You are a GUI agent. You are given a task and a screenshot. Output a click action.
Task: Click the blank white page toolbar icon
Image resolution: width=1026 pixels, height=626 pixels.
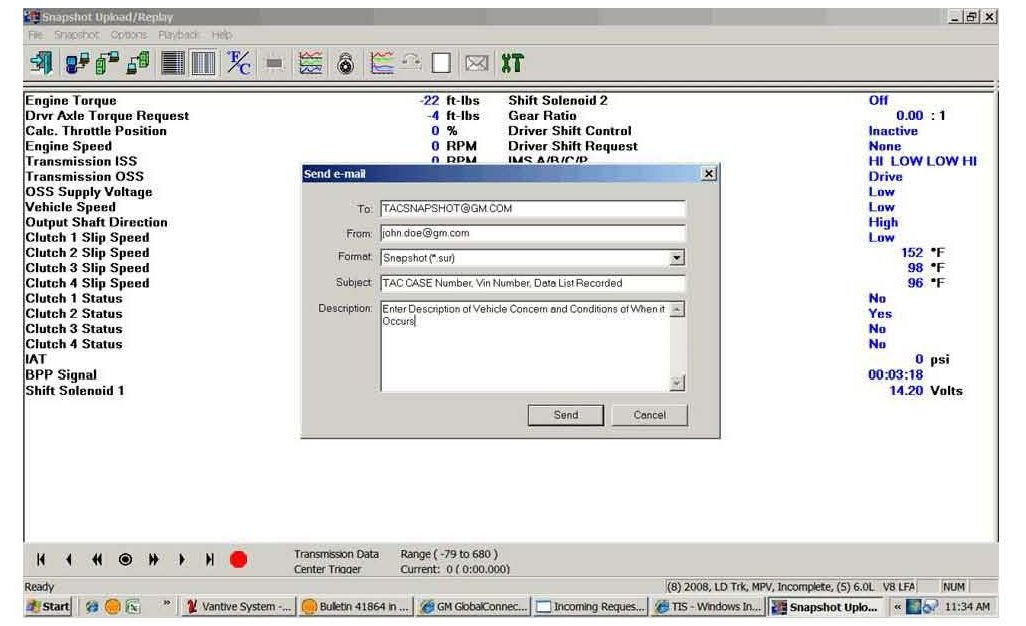[441, 64]
